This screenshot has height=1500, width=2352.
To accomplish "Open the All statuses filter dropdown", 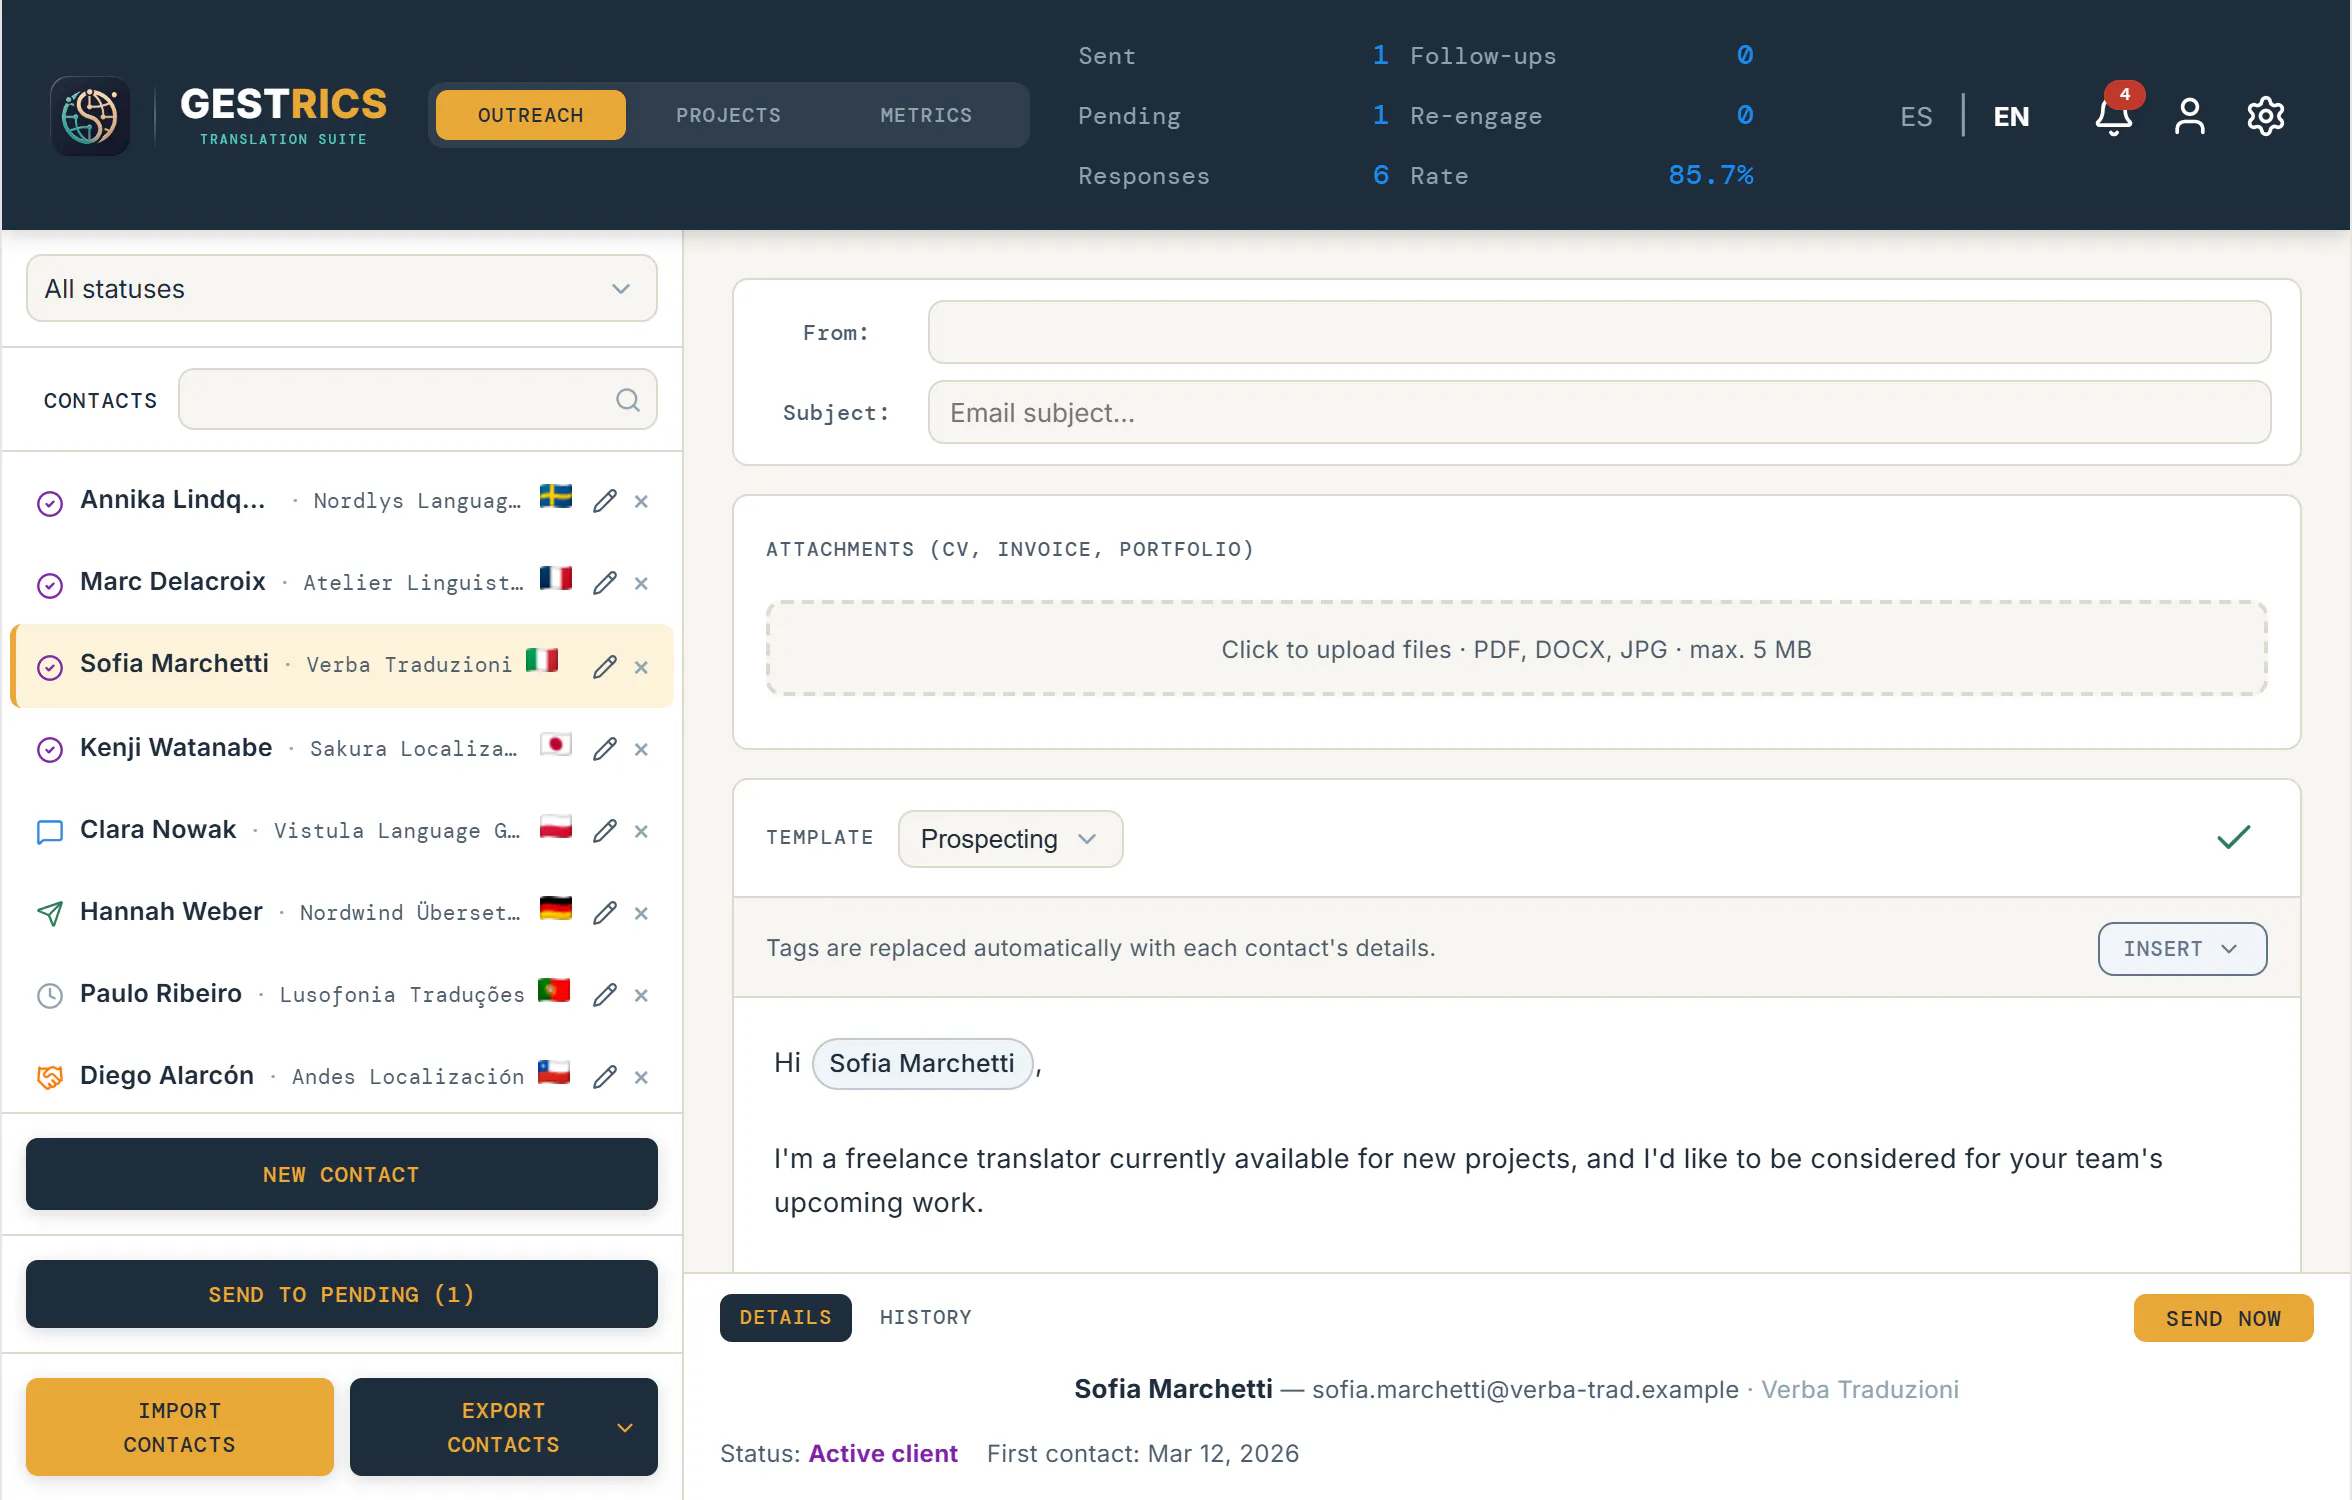I will click(342, 289).
